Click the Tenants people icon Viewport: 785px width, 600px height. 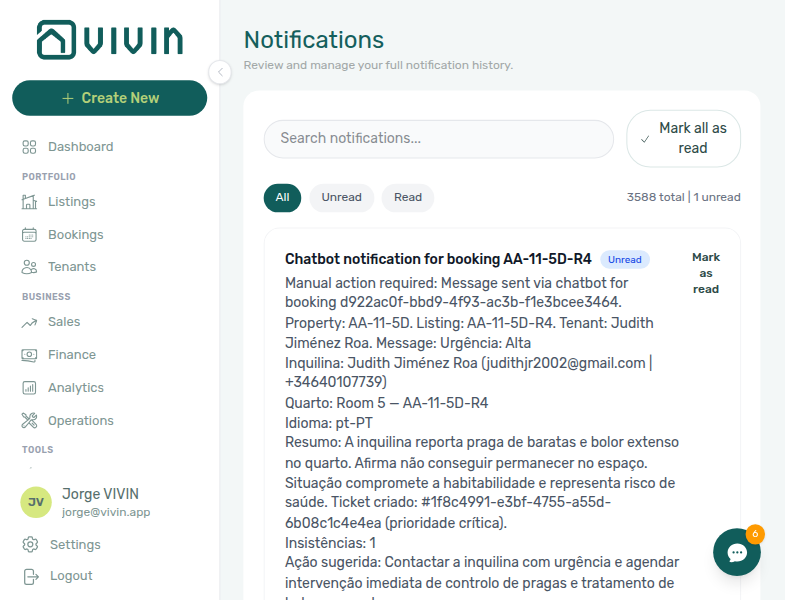[30, 267]
